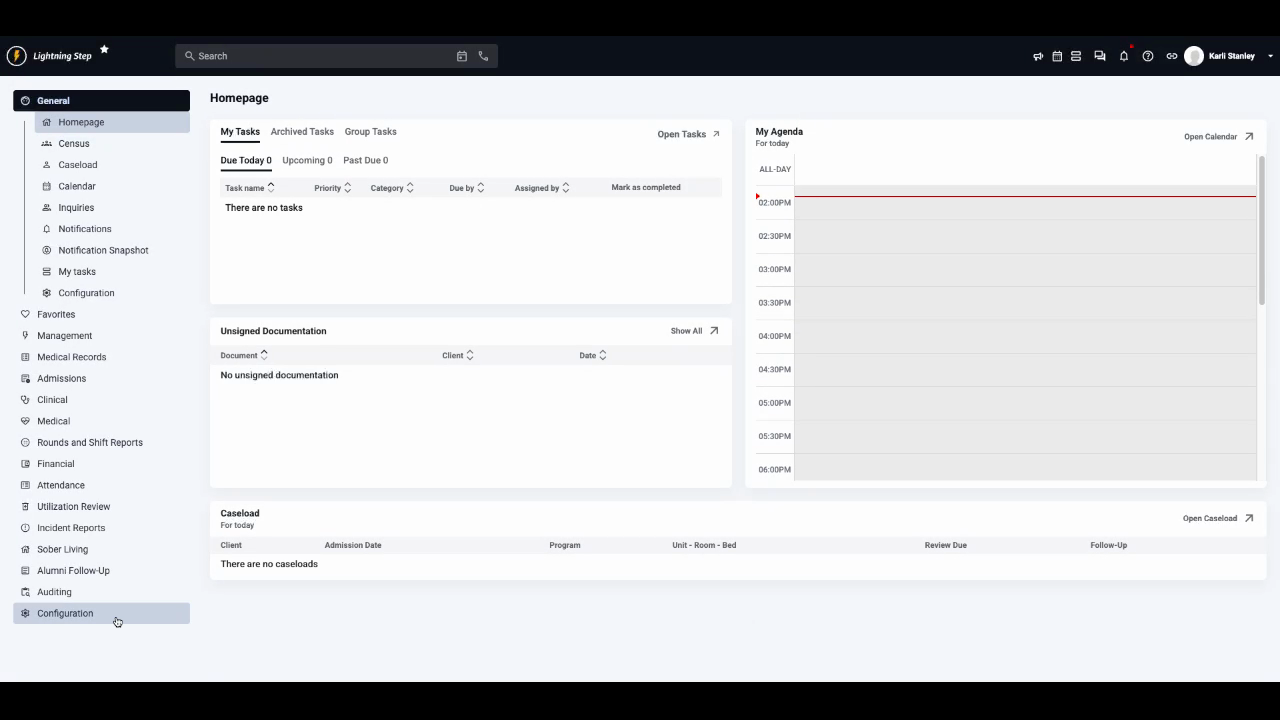
Task: Open Karli Stanley's profile avatar
Action: tap(1194, 56)
